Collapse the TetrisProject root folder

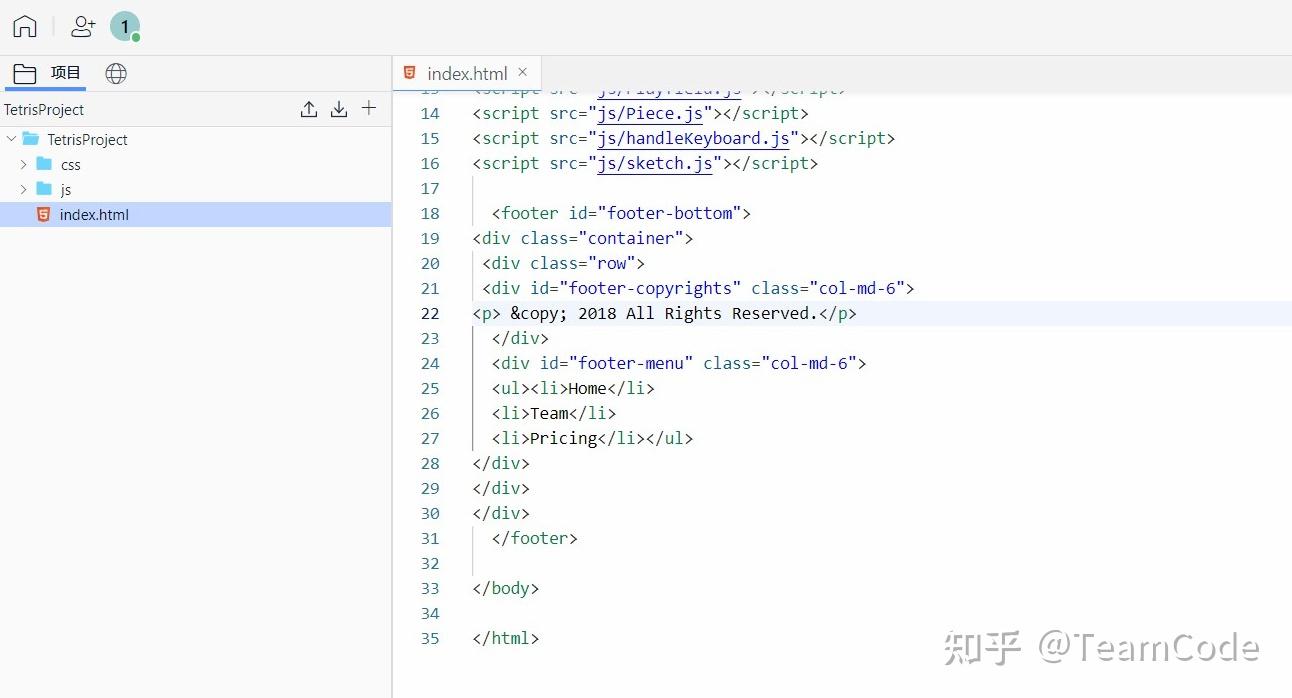click(x=10, y=140)
